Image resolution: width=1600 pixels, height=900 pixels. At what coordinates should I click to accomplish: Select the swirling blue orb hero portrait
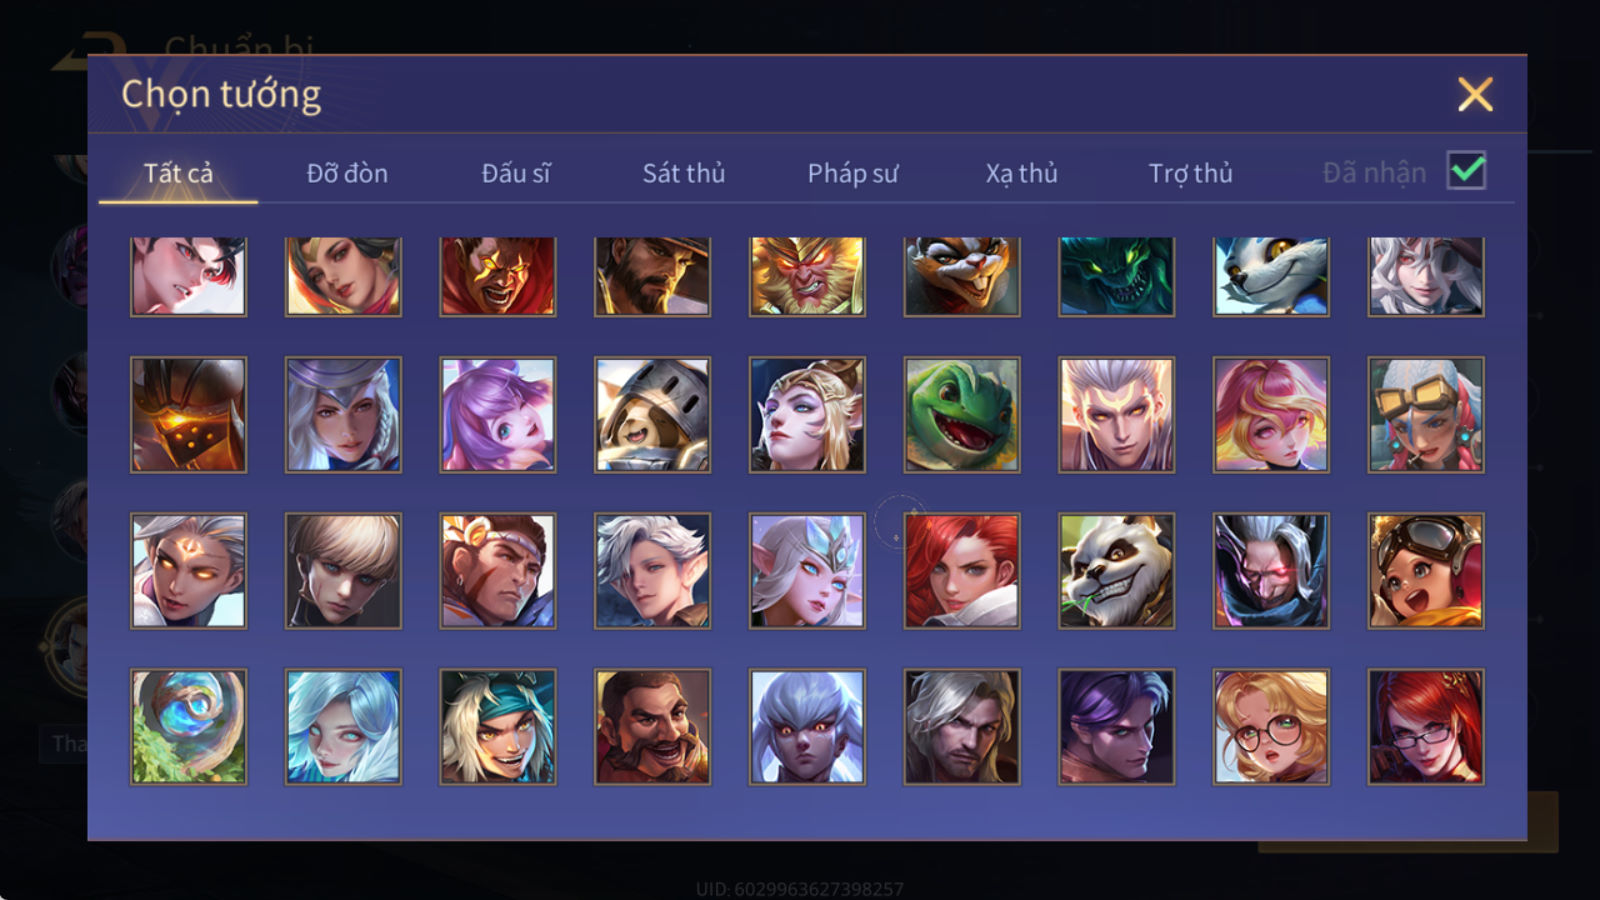188,727
